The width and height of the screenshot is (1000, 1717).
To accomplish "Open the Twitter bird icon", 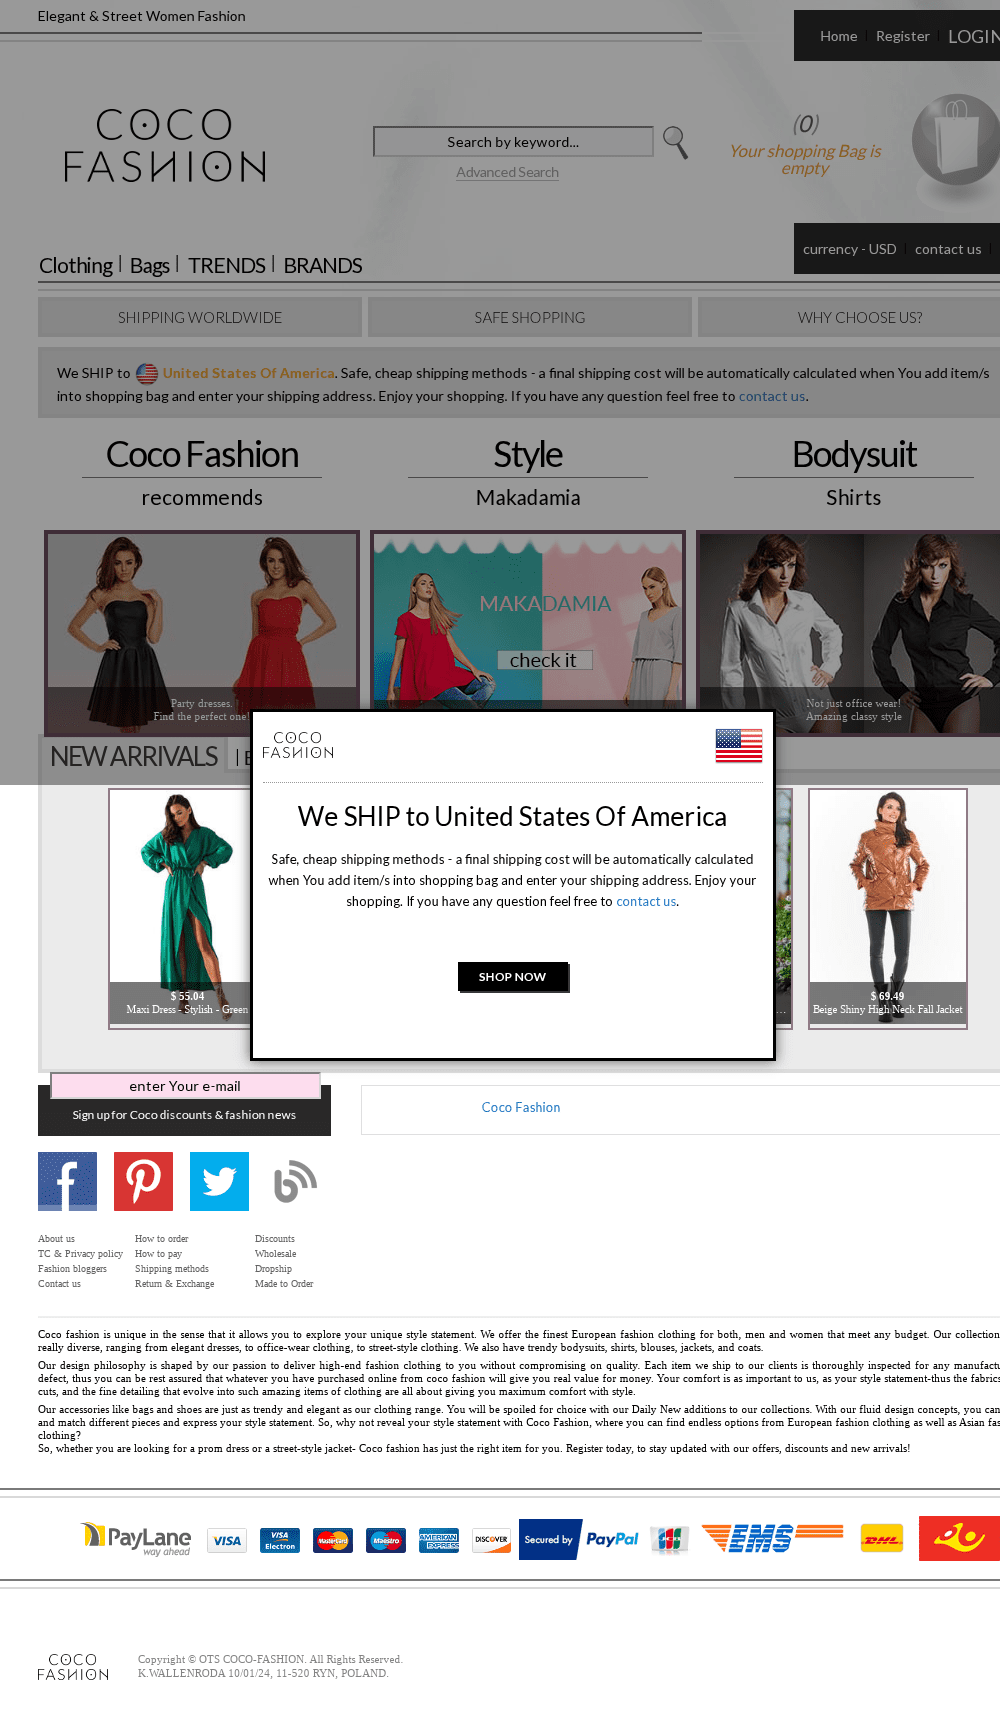I will pyautogui.click(x=219, y=1181).
